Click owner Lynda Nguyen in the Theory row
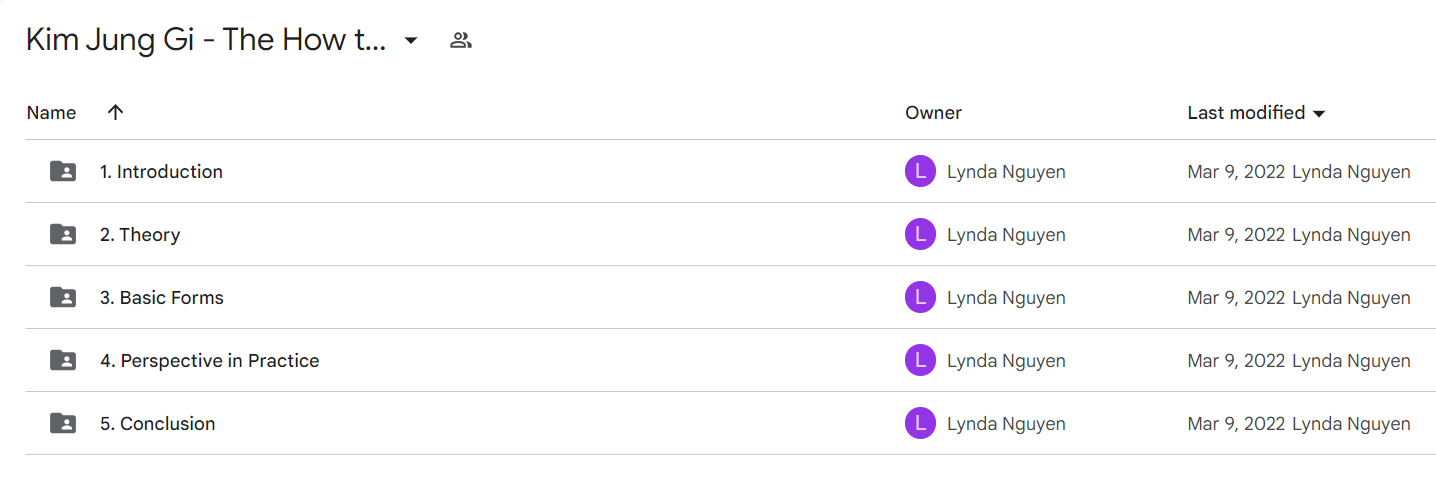The width and height of the screenshot is (1436, 498). pos(1006,234)
